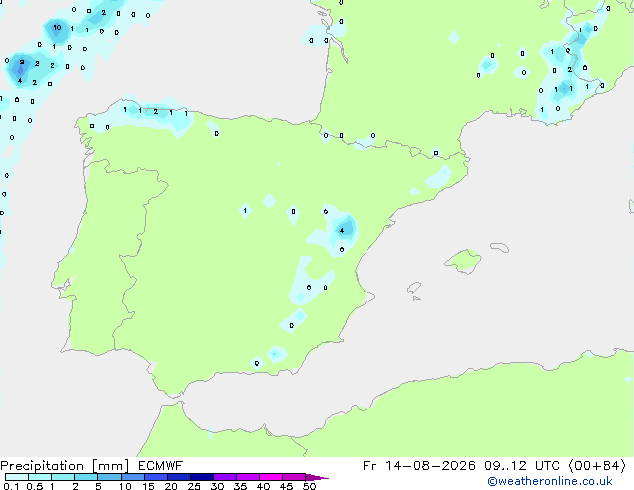Pick the 30–35 mm purple legend swatch
634x490 pixels.
(225, 477)
